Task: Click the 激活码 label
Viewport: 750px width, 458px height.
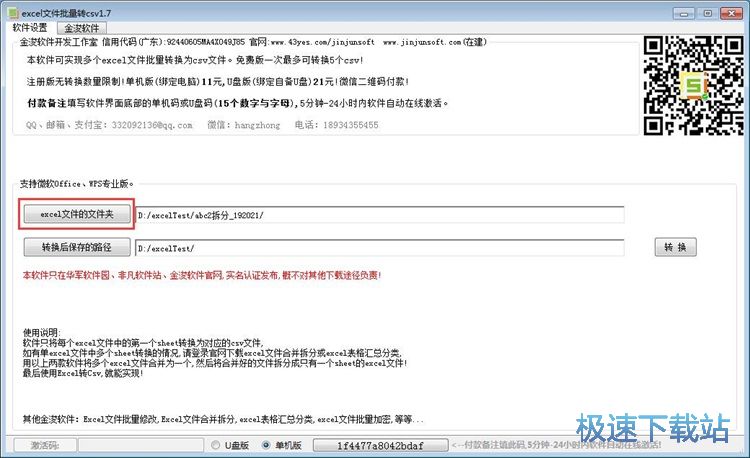Action: pyautogui.click(x=44, y=445)
